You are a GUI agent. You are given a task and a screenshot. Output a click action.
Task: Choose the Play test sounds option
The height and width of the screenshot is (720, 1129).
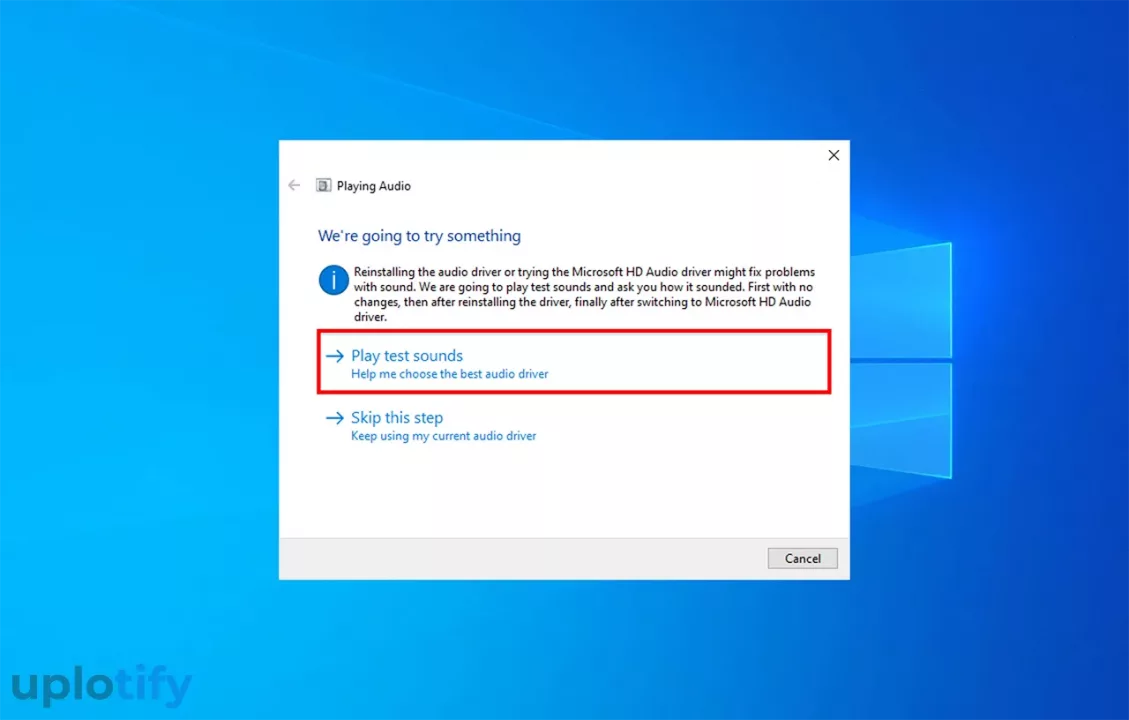click(x=407, y=356)
